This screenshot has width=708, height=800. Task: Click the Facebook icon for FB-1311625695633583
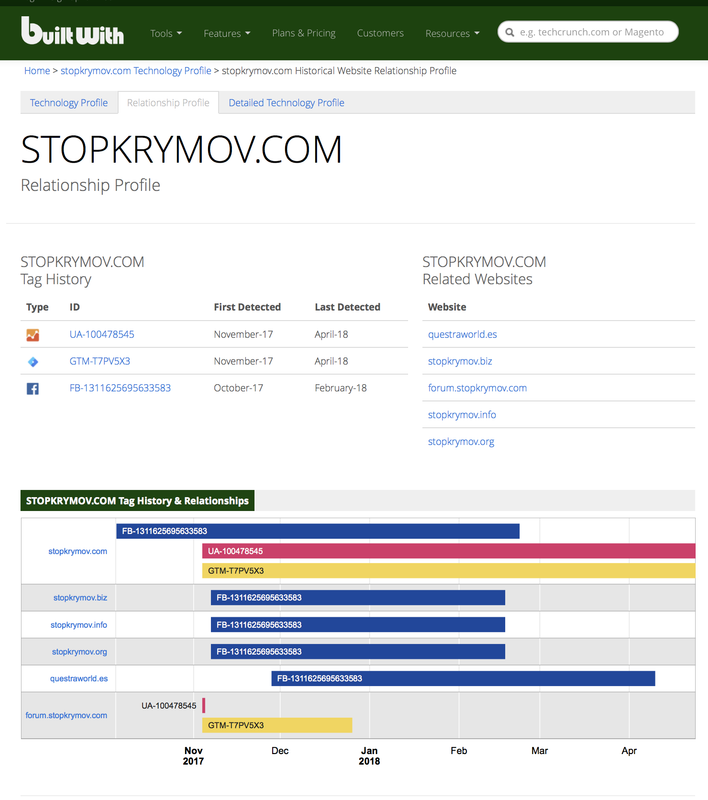tap(33, 389)
